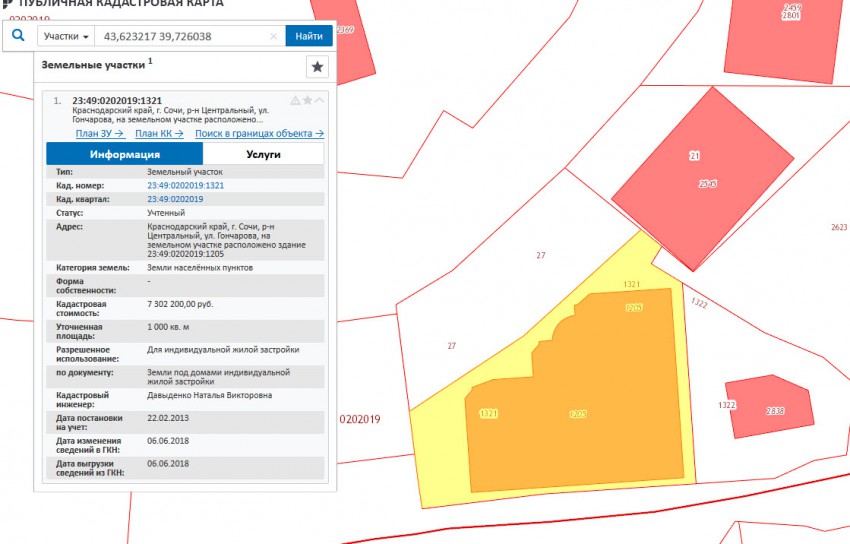Open the План ЗУ link
850x544 pixels.
coord(99,133)
